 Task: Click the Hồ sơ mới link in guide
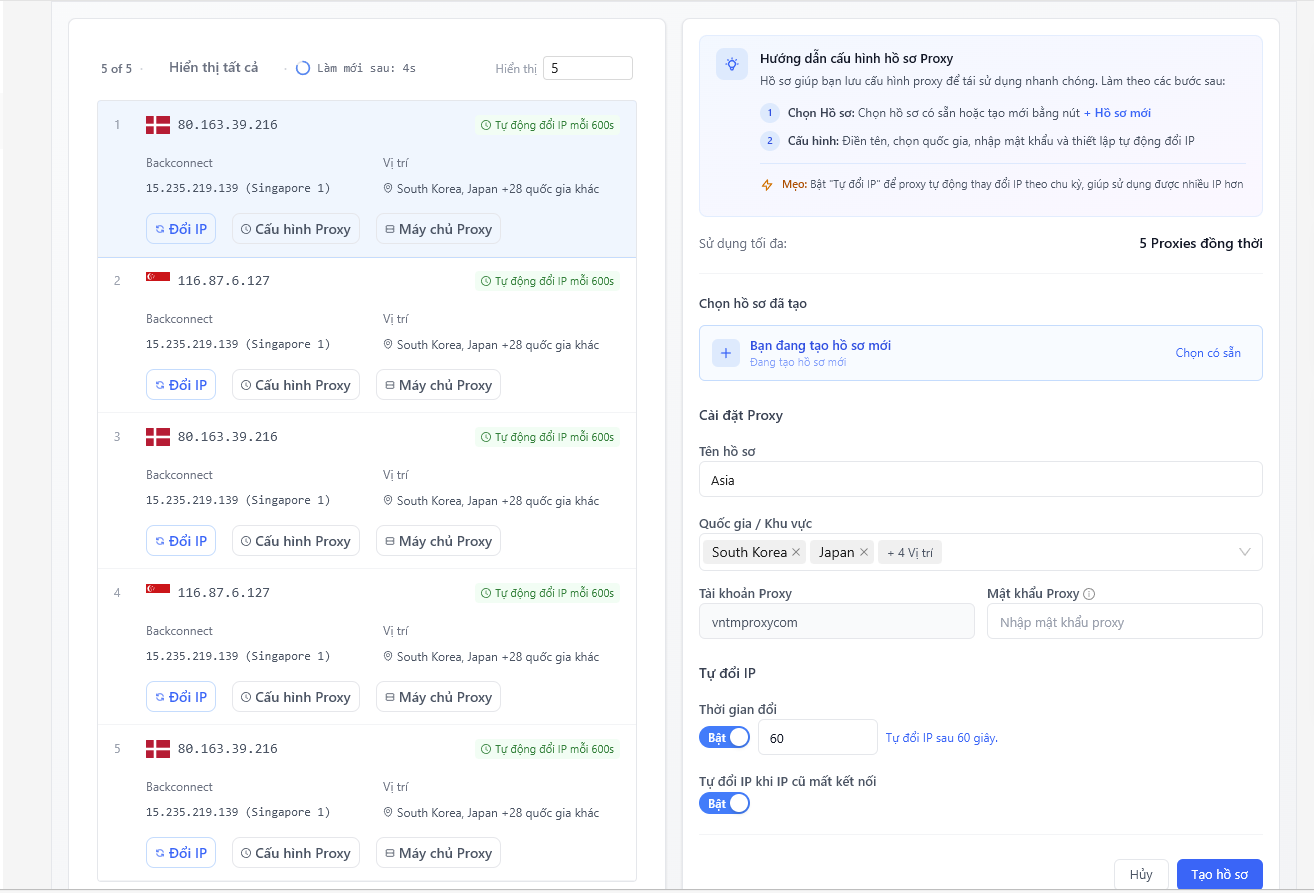(x=1122, y=113)
